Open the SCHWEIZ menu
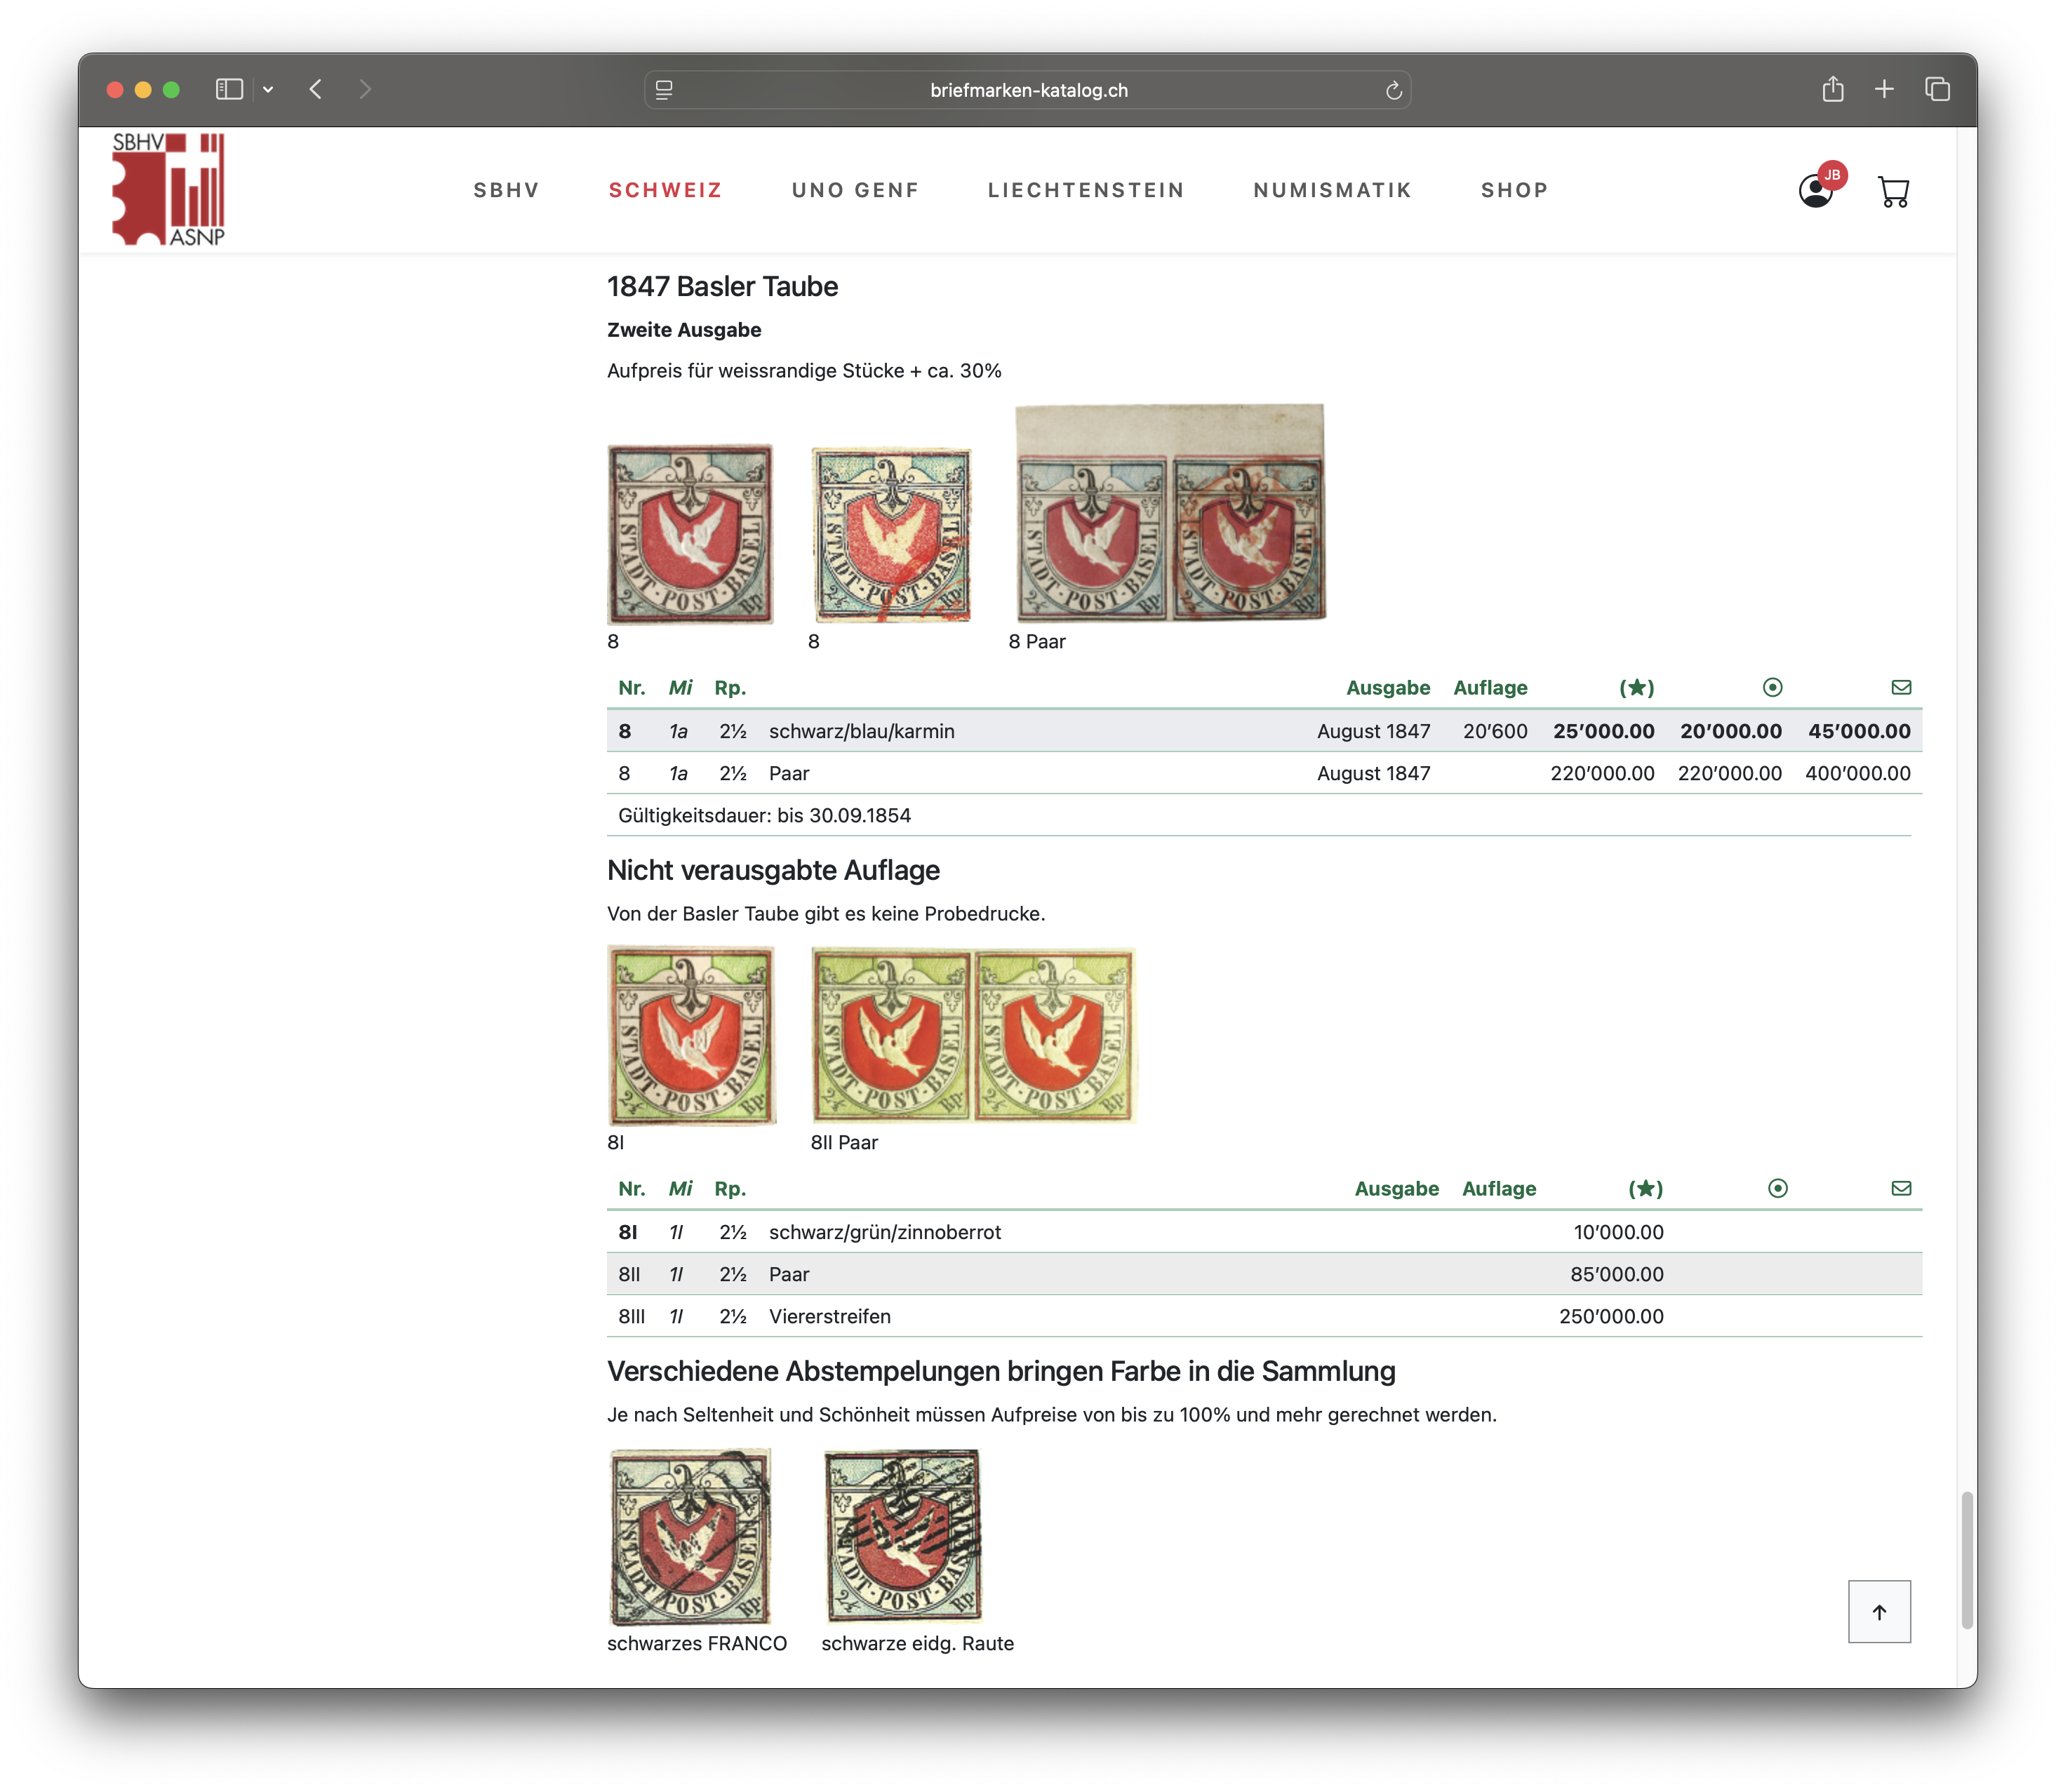2056x1792 pixels. (x=665, y=190)
